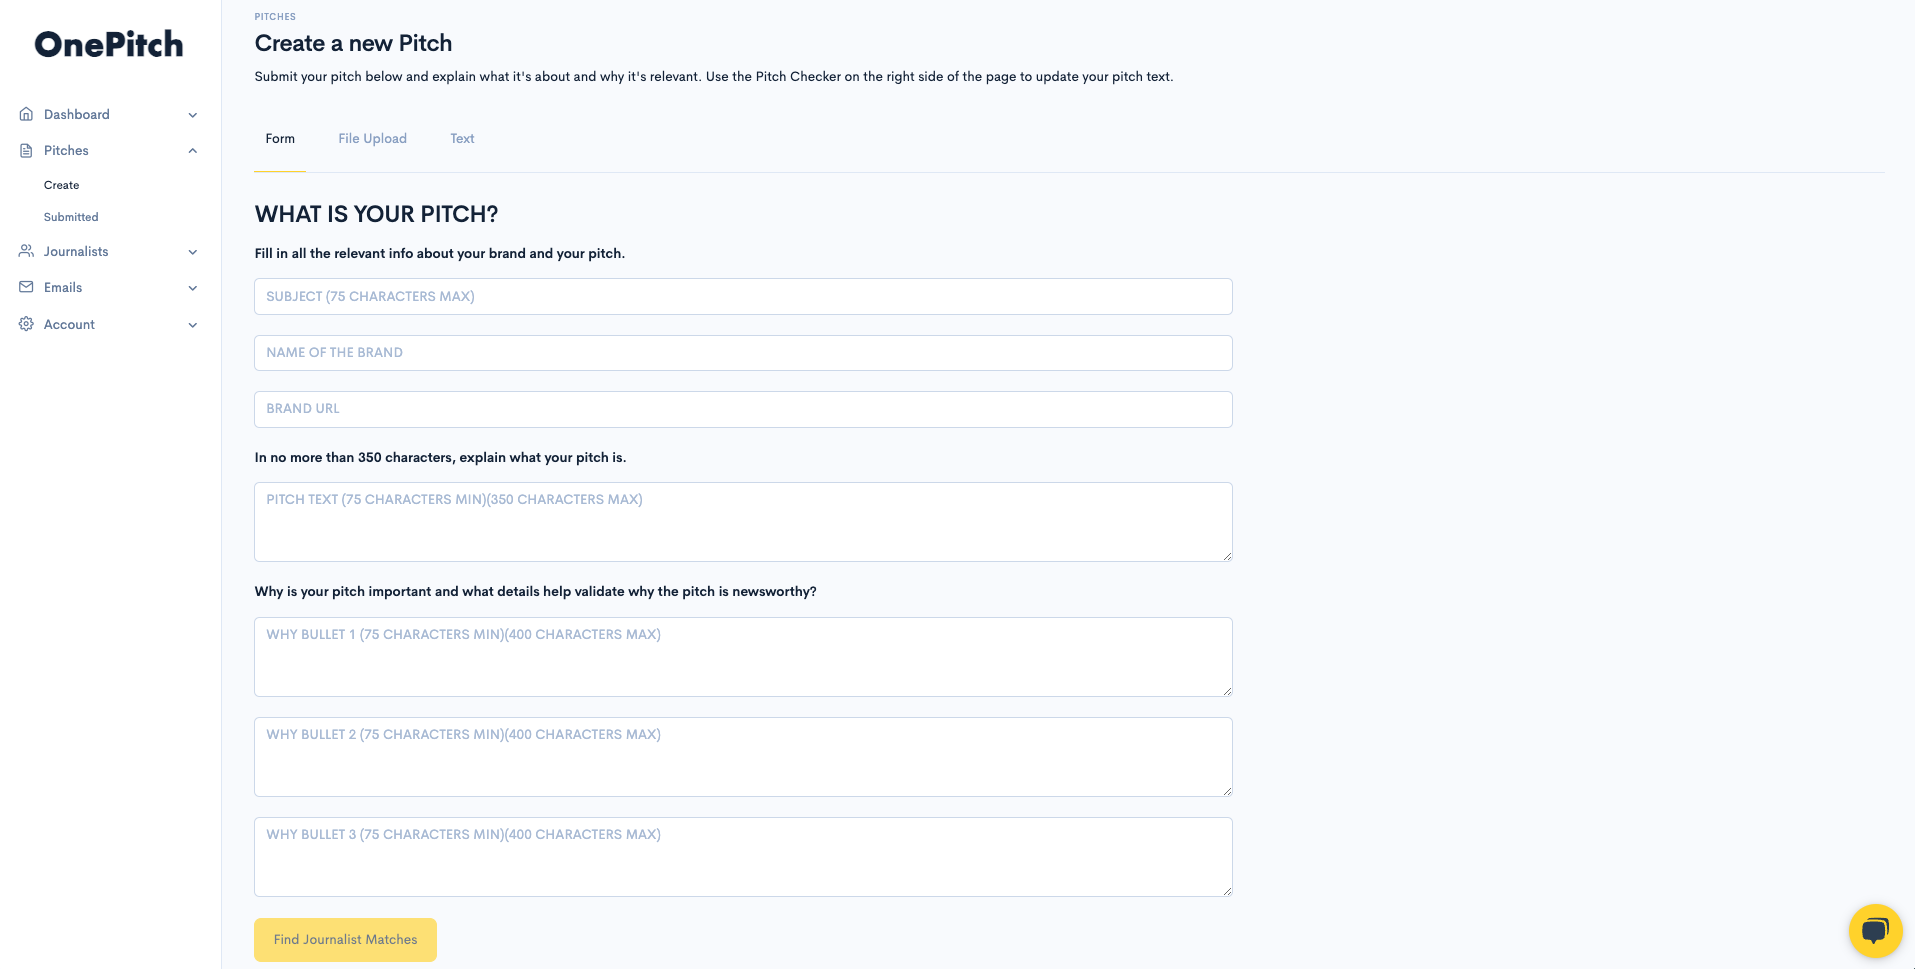The width and height of the screenshot is (1915, 969).
Task: Expand the Emails menu chevron
Action: [x=193, y=288]
